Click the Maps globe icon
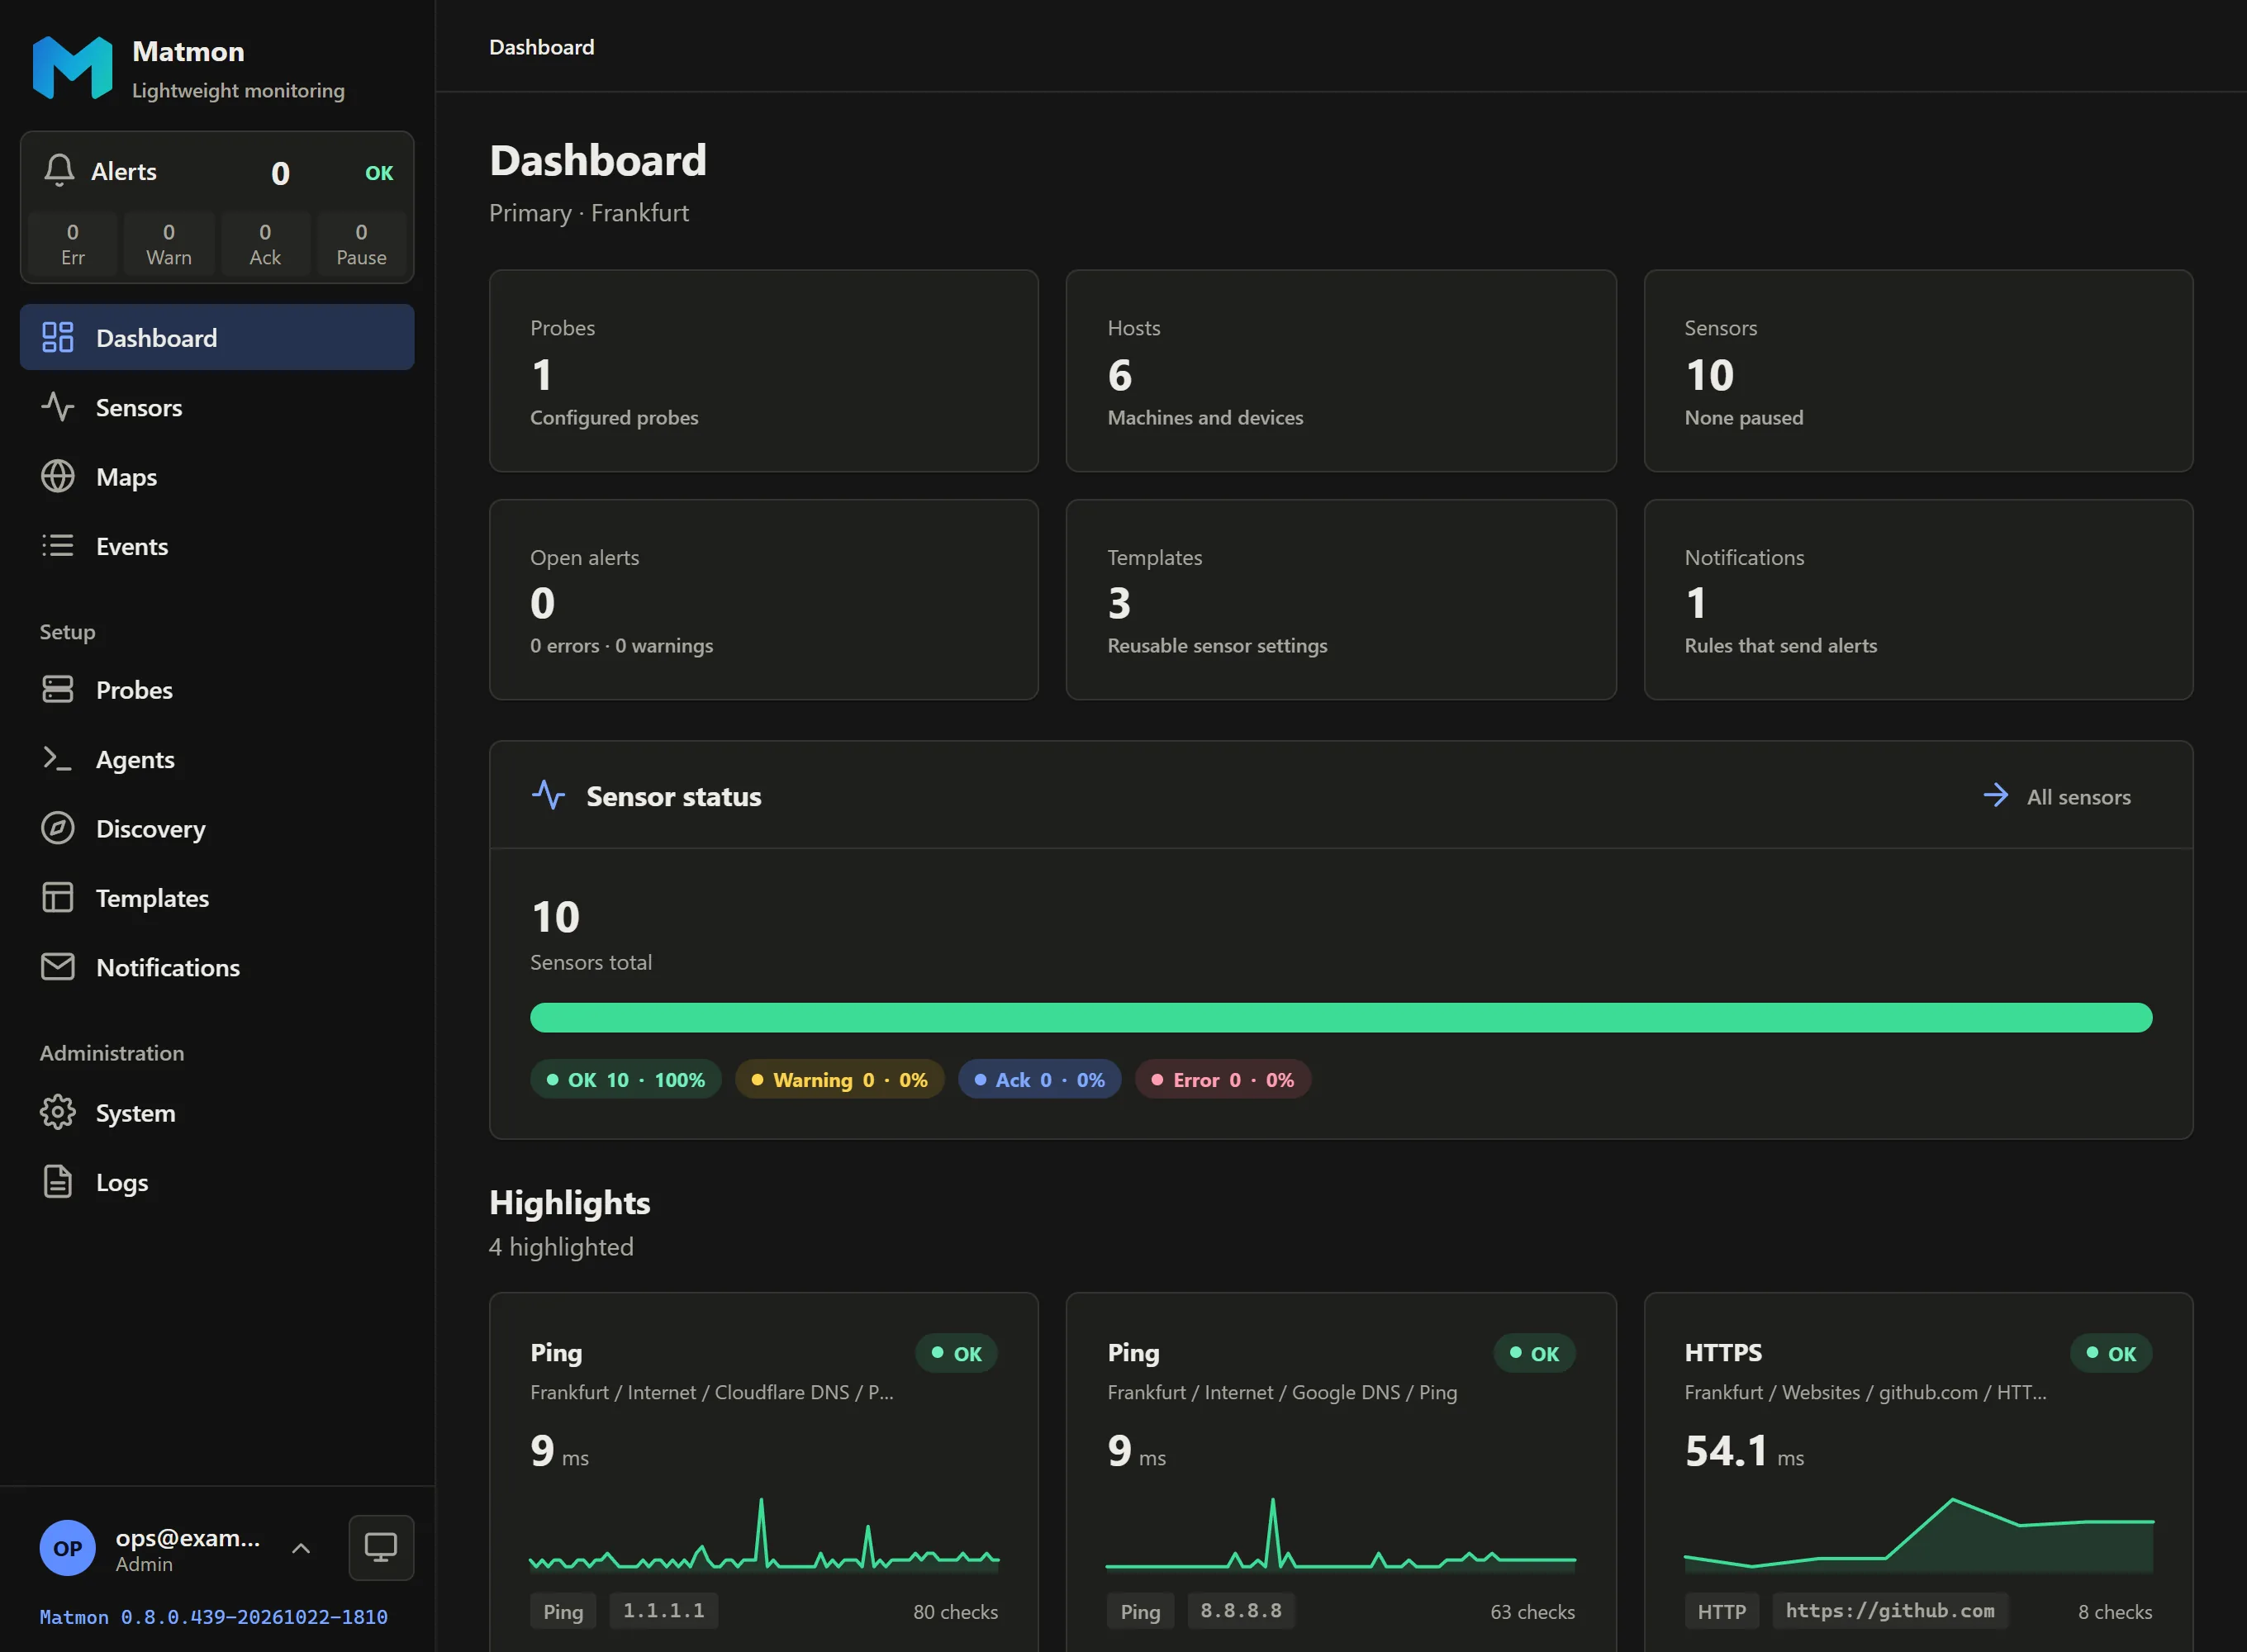 point(57,476)
